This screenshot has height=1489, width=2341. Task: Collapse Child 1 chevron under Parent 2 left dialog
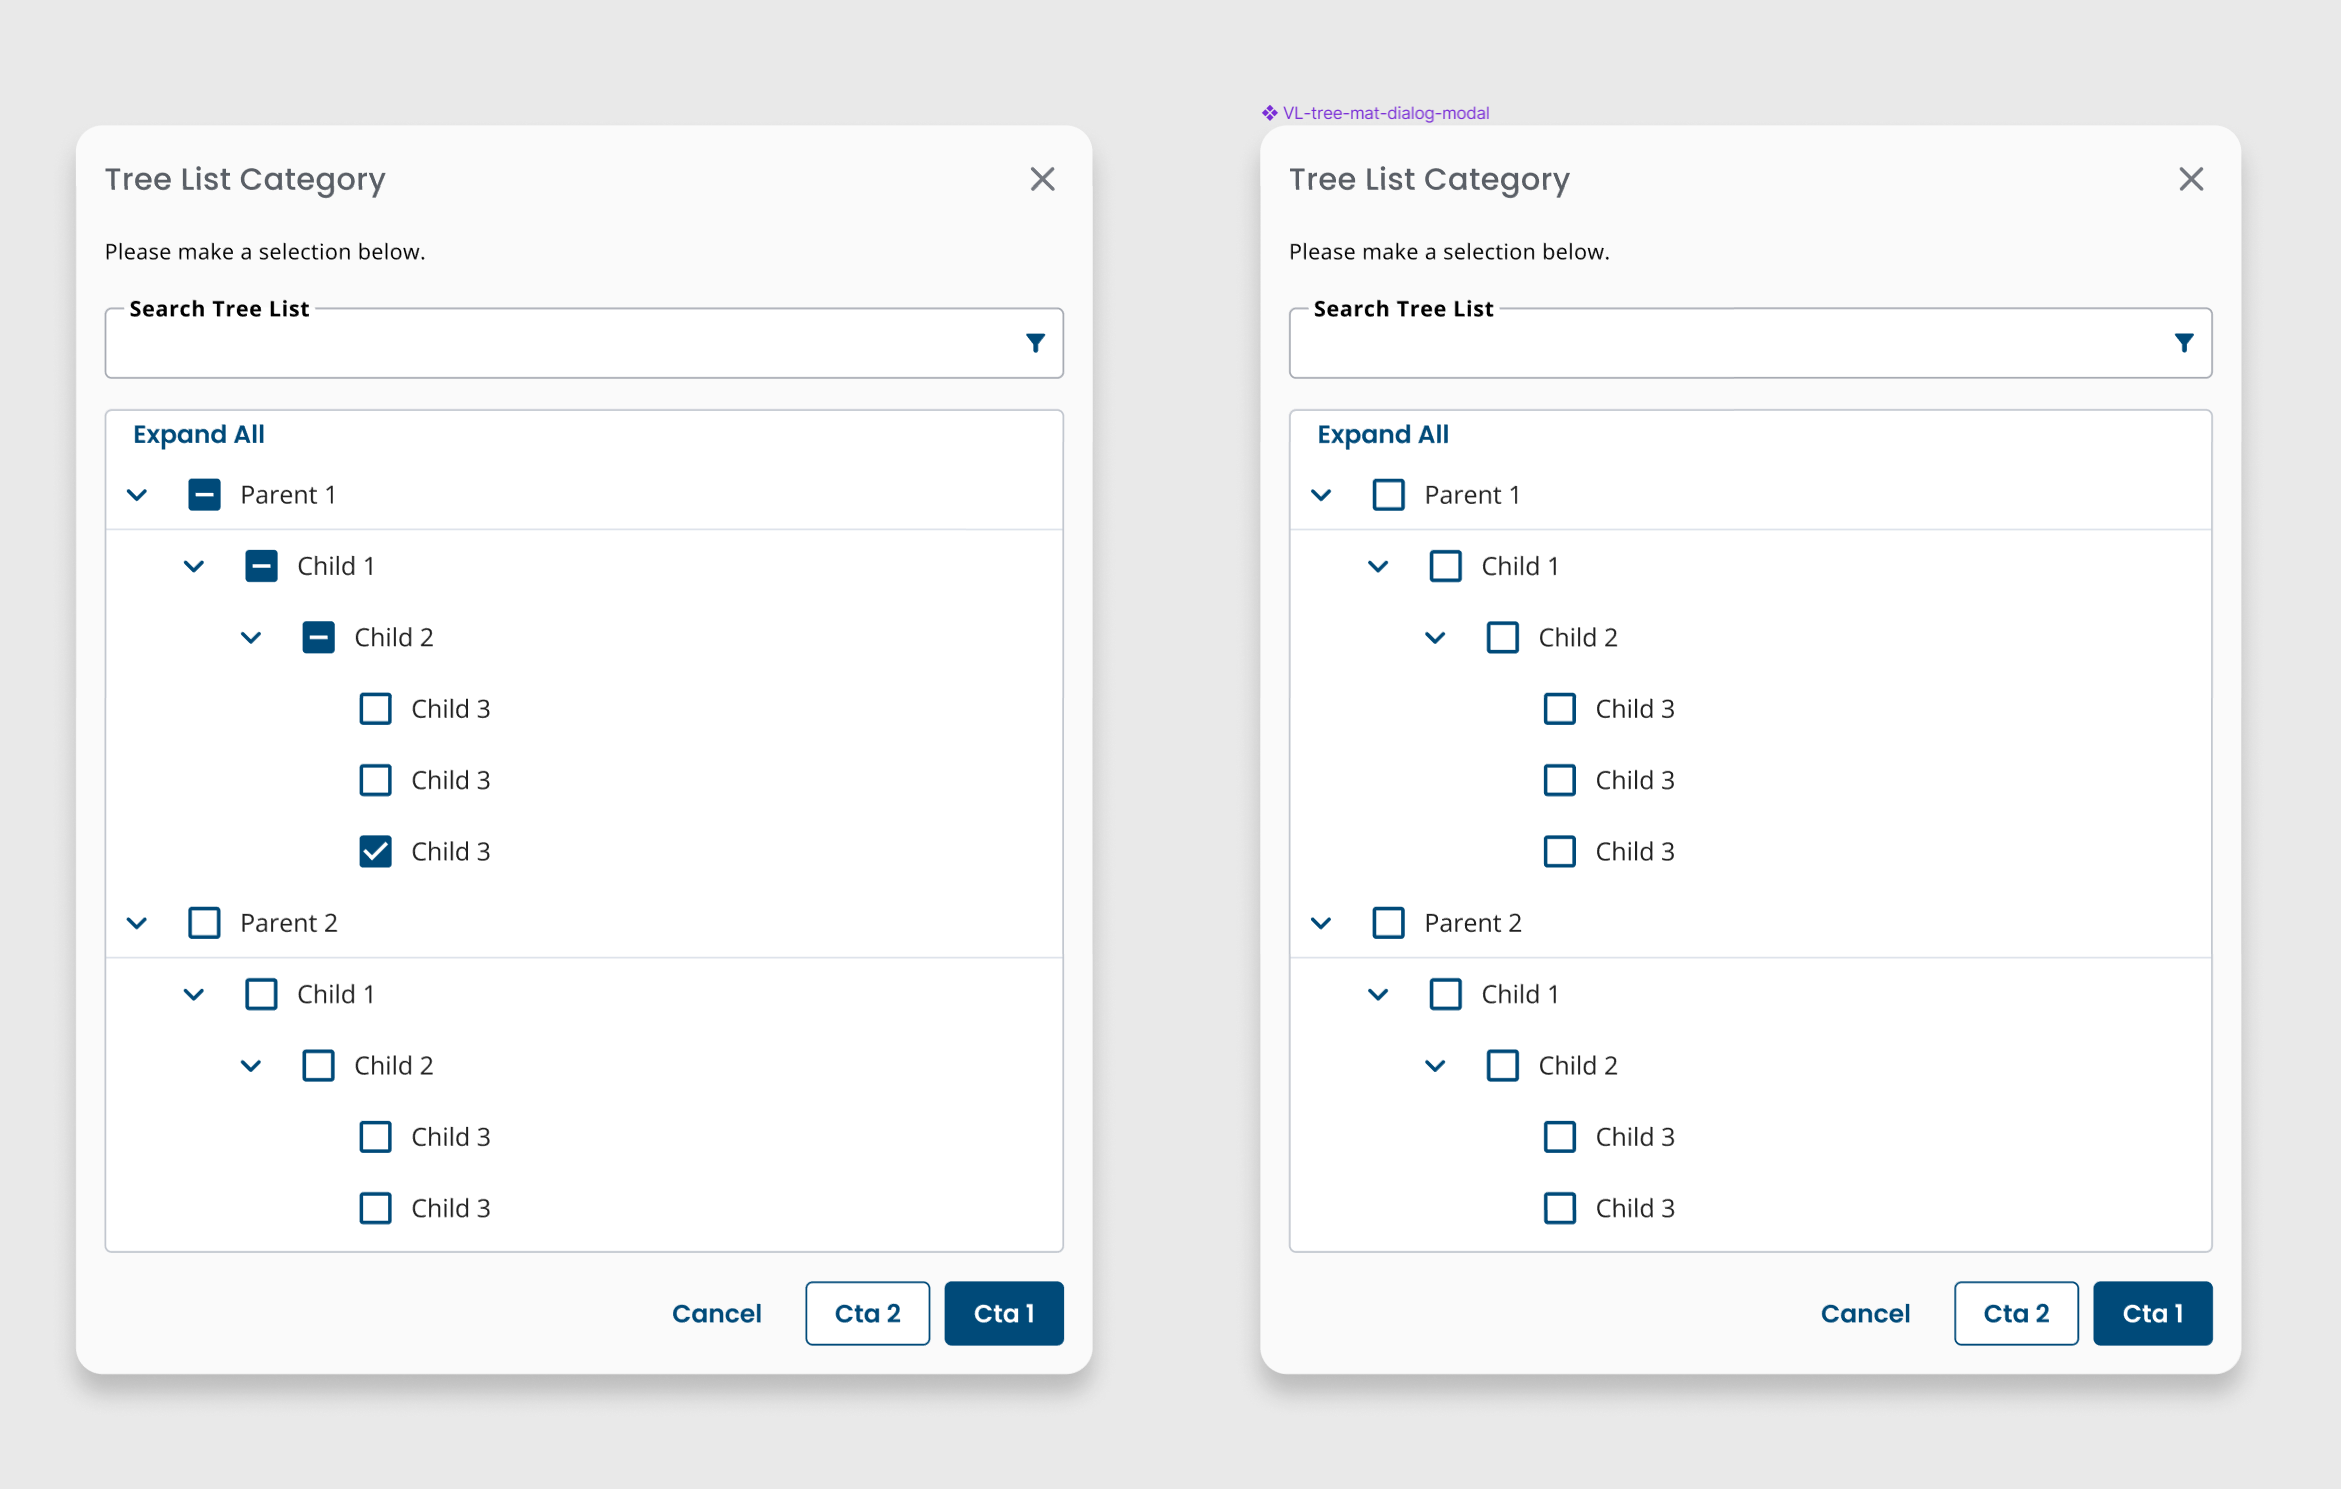click(194, 994)
